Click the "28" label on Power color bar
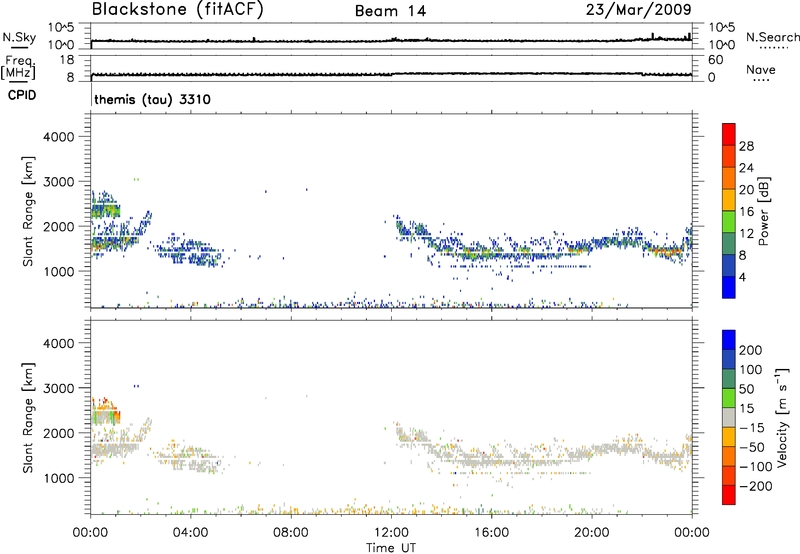 746,146
